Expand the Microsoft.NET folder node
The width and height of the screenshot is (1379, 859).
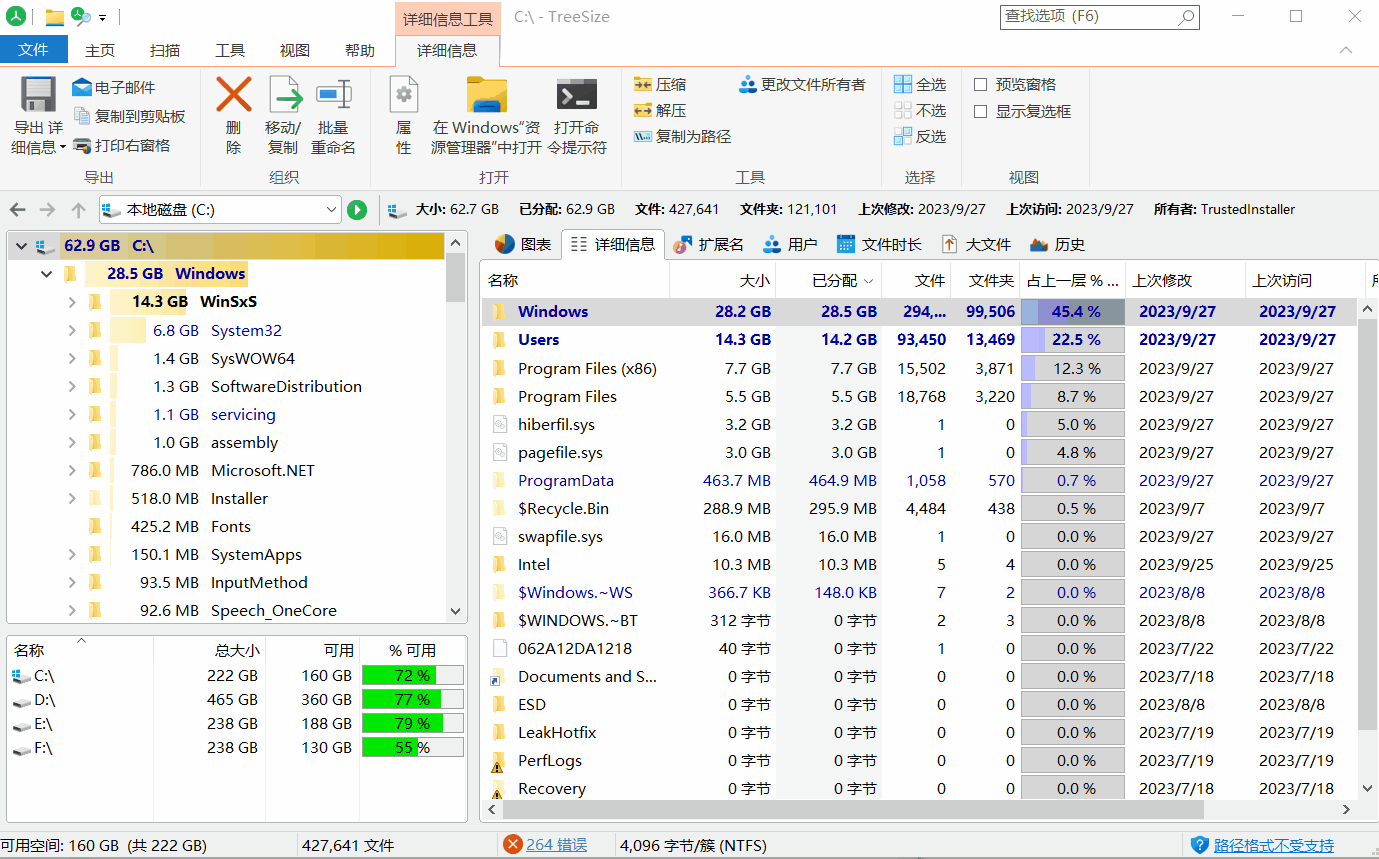pos(71,470)
